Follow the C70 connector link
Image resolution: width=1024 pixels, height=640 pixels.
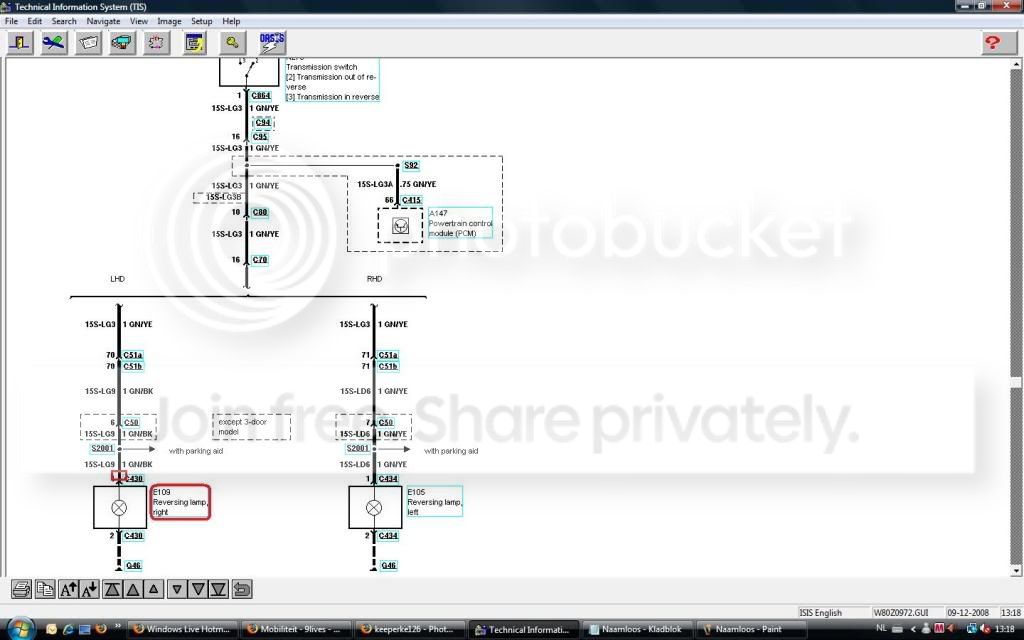point(260,259)
